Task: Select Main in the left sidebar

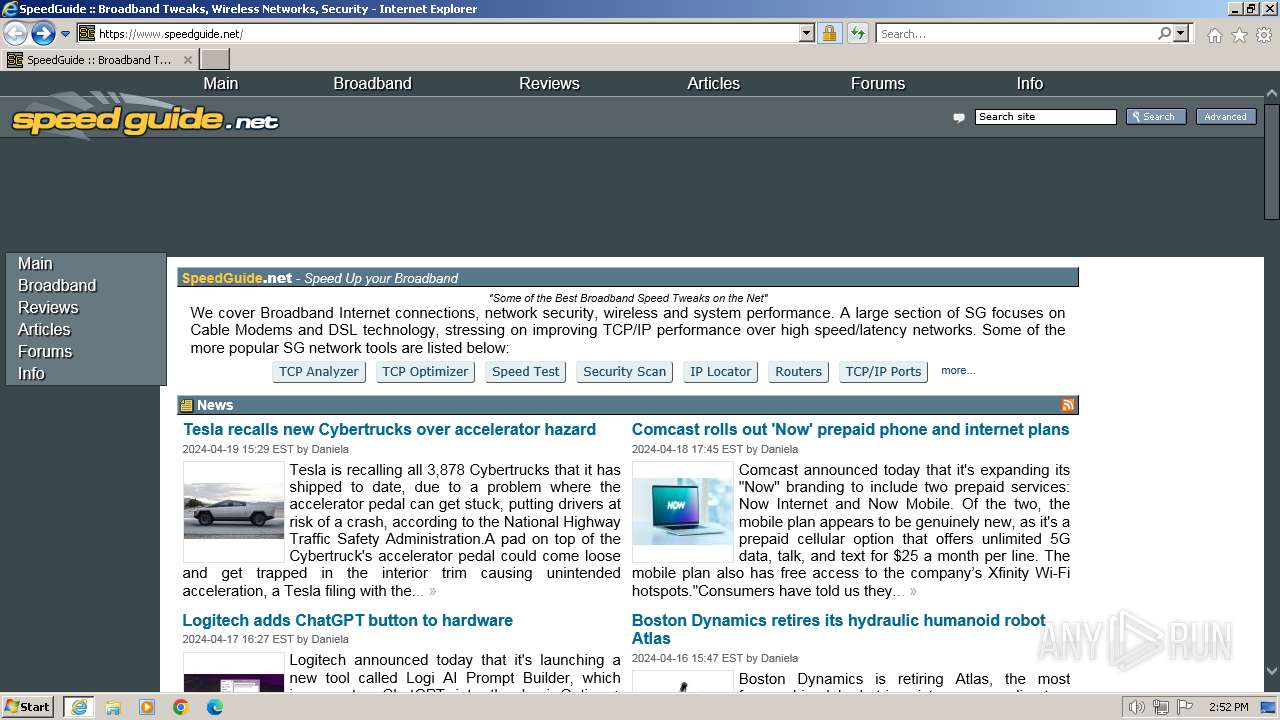Action: [35, 264]
